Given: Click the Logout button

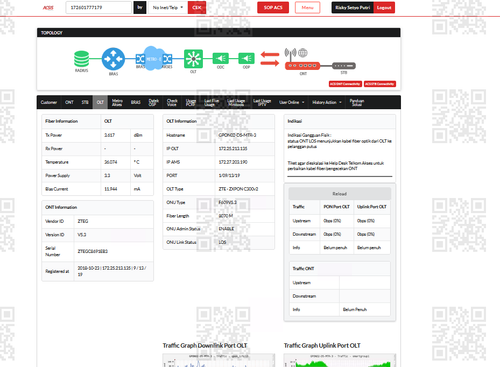Looking at the screenshot, I should [x=384, y=7].
